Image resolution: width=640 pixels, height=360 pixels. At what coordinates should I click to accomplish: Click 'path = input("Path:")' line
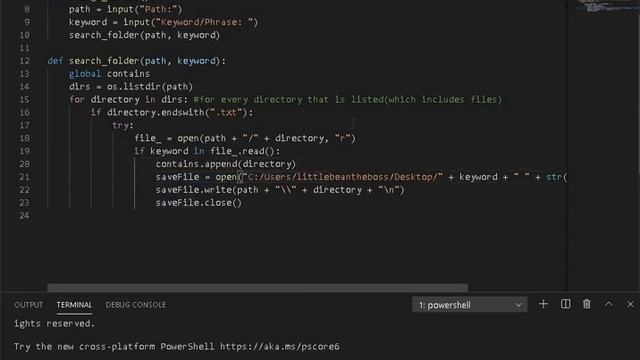pyautogui.click(x=125, y=9)
